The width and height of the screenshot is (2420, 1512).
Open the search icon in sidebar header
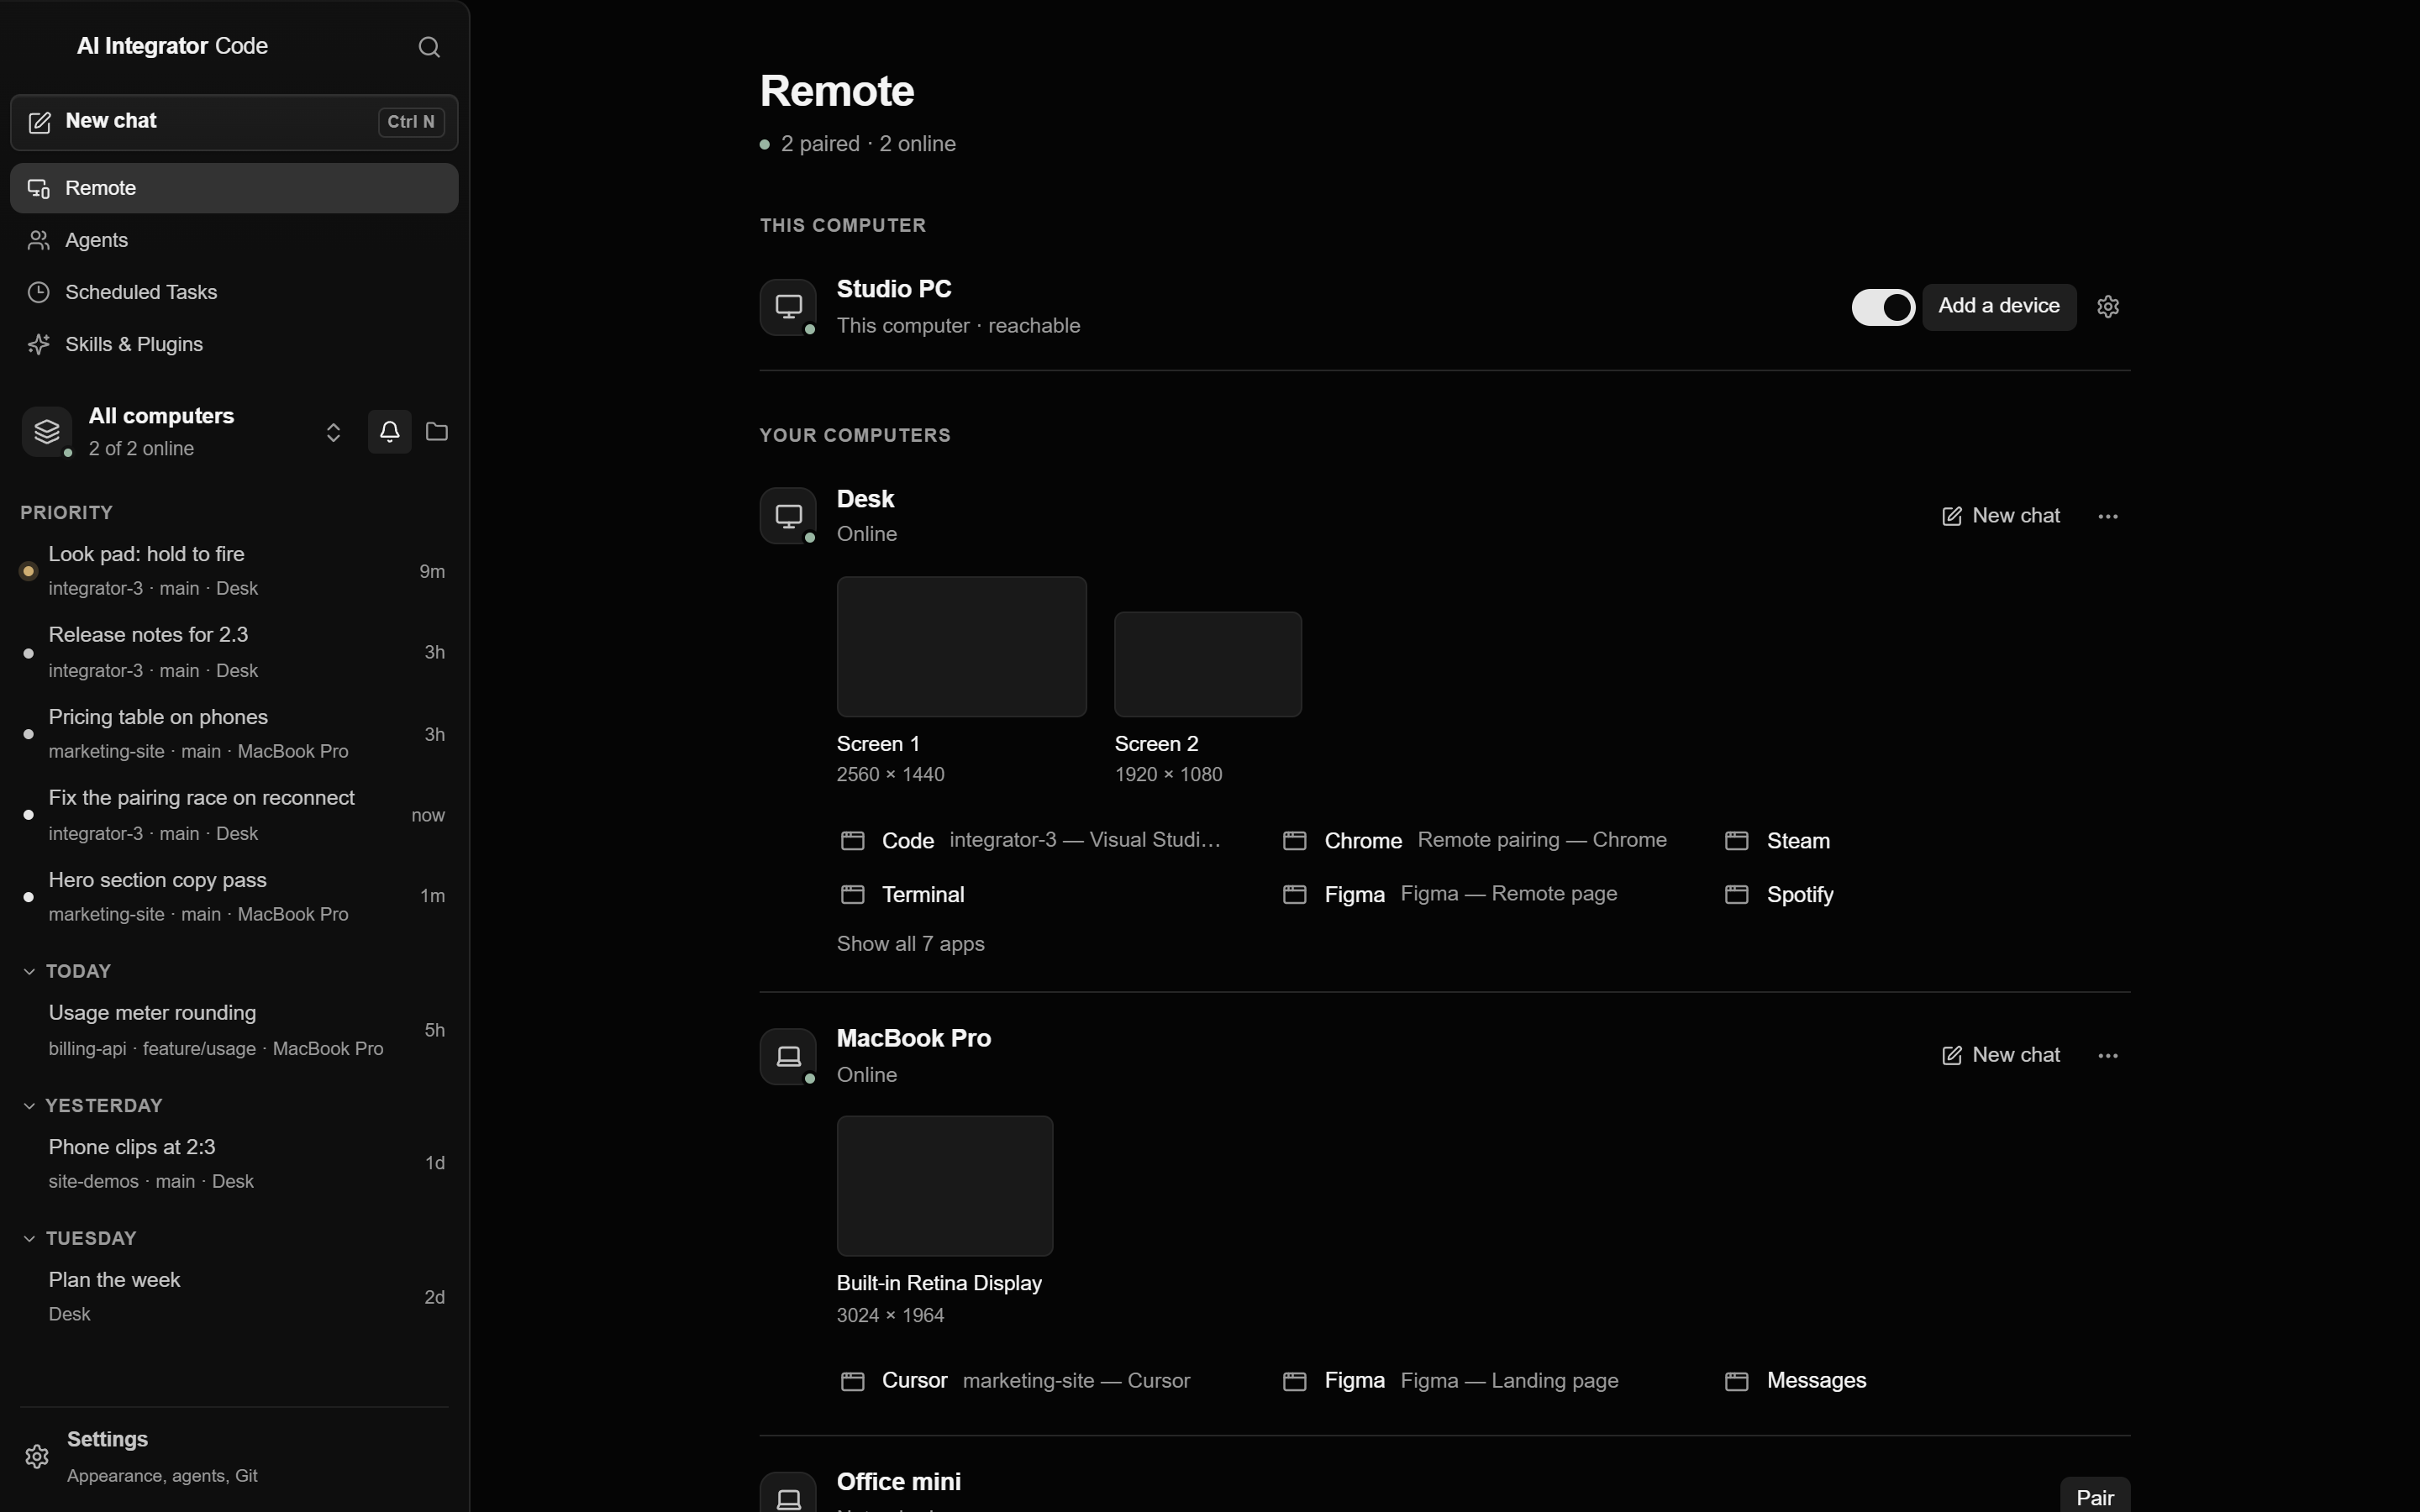[429, 47]
